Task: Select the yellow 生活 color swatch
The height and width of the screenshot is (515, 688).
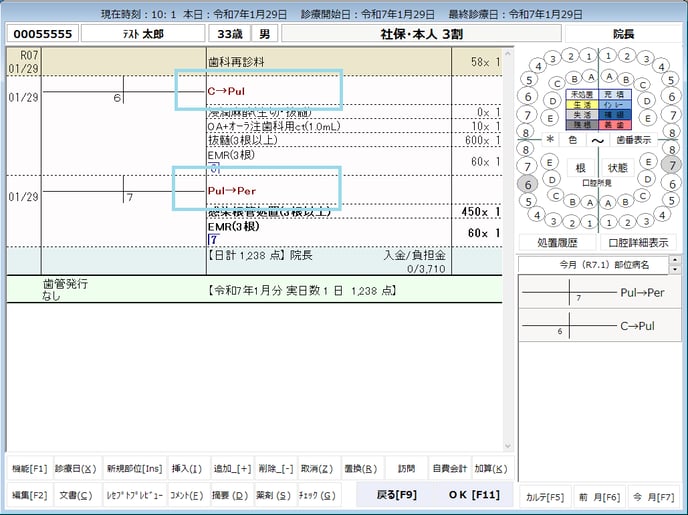Action: 580,104
